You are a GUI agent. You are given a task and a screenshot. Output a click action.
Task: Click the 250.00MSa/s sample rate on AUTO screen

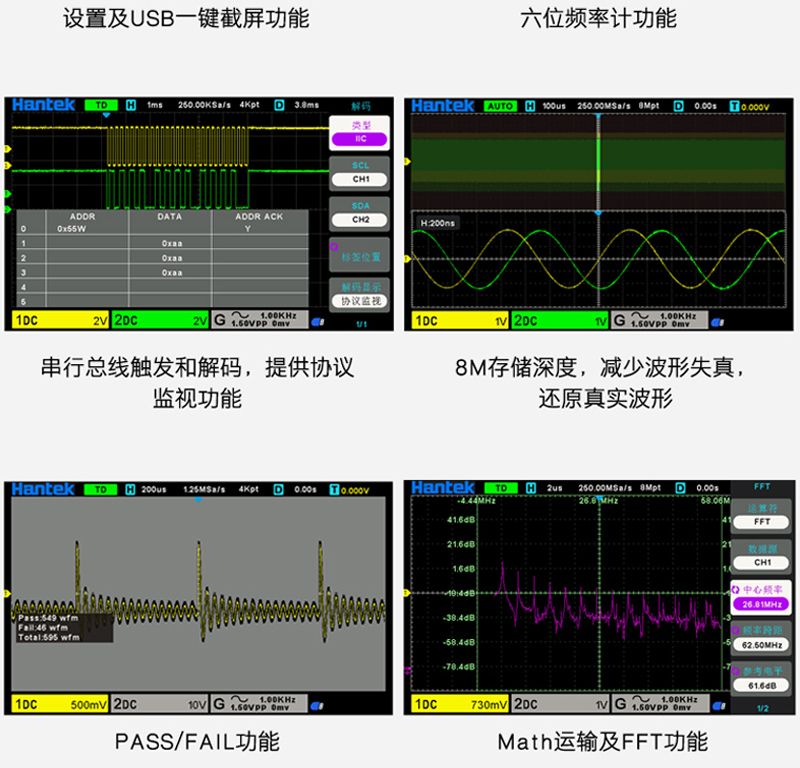(604, 106)
